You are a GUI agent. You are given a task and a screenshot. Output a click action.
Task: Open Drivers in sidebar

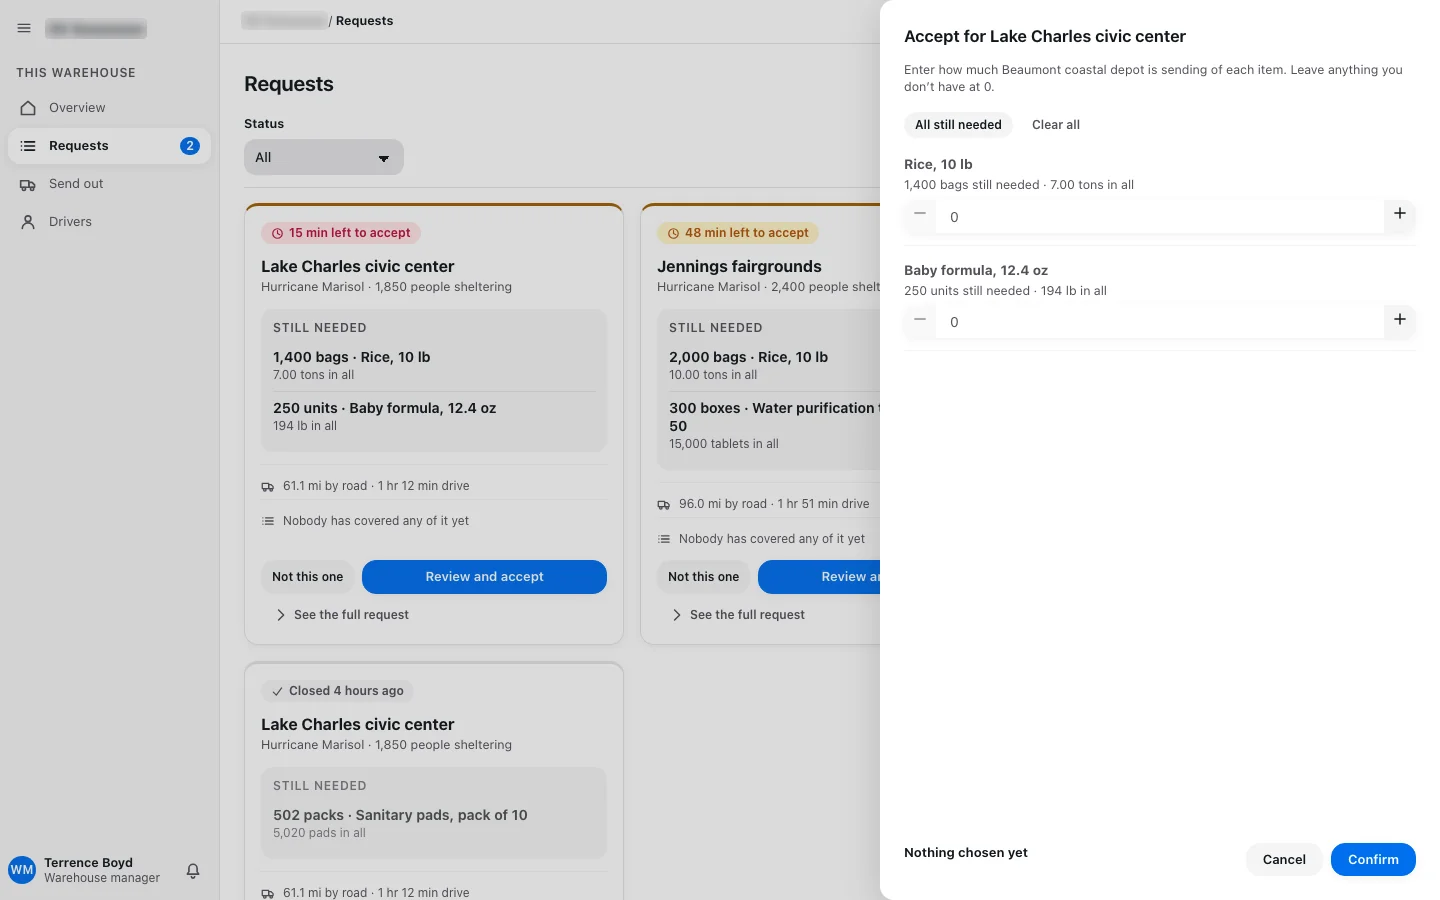point(110,222)
